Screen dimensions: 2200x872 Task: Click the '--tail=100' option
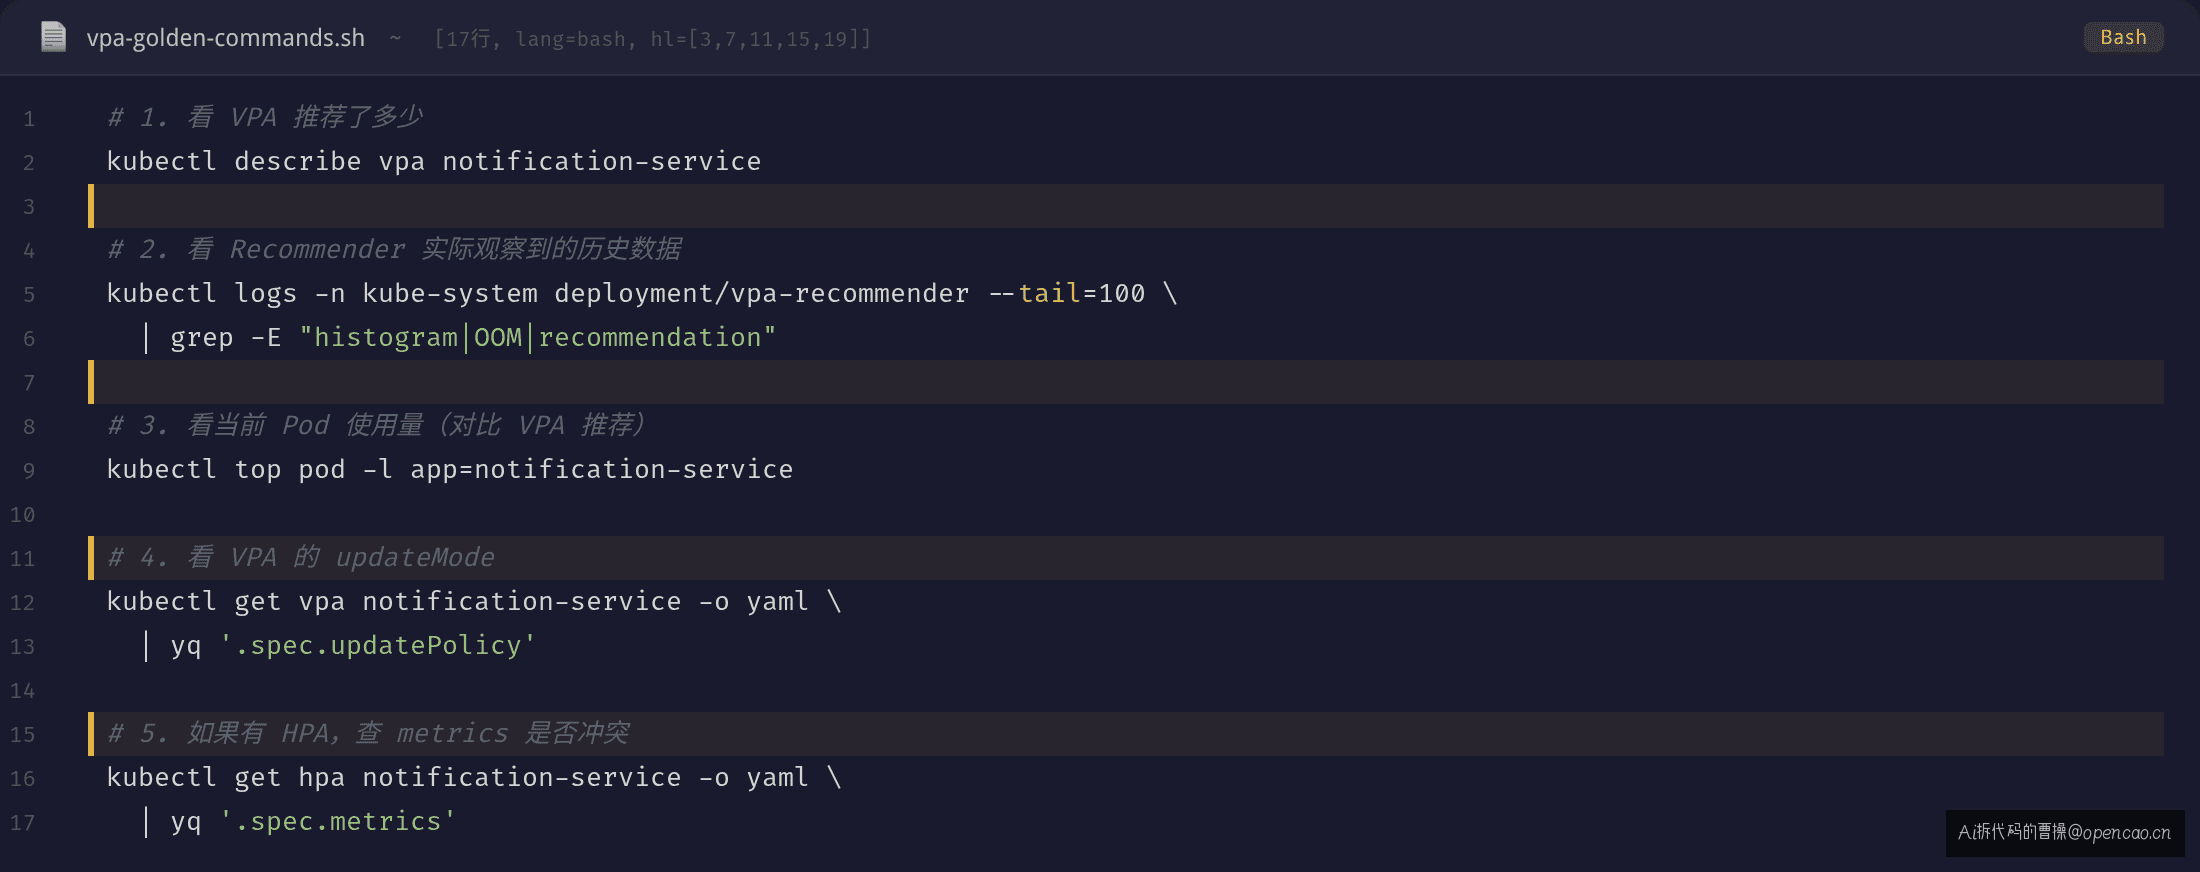(x=1066, y=293)
